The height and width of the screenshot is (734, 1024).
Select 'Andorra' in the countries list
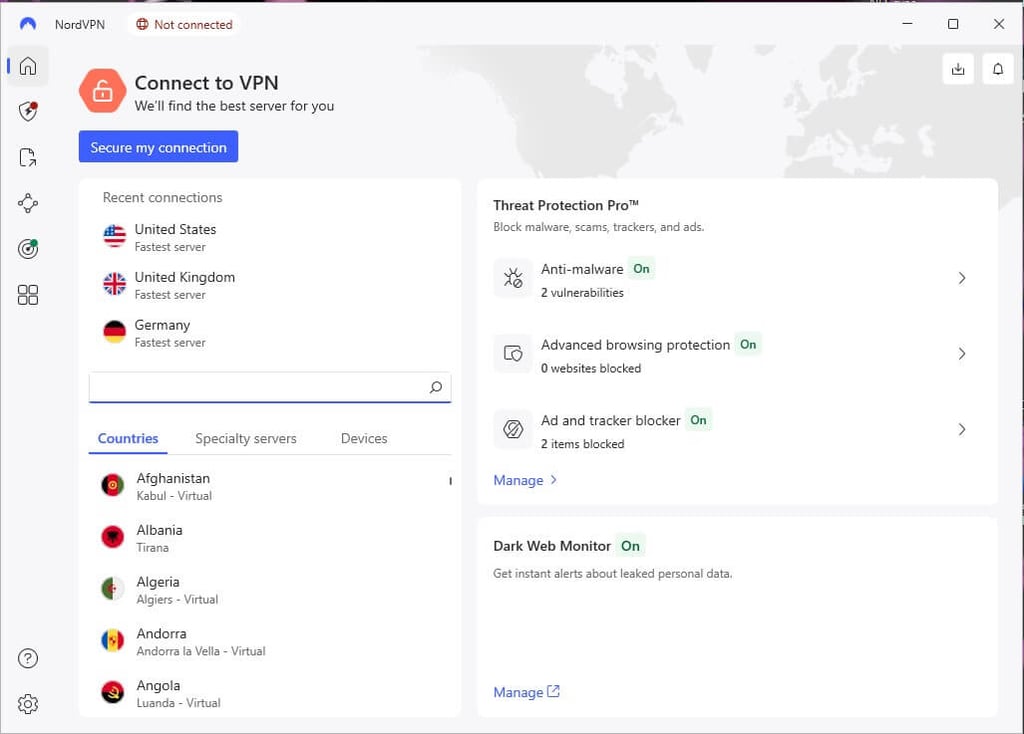point(161,633)
